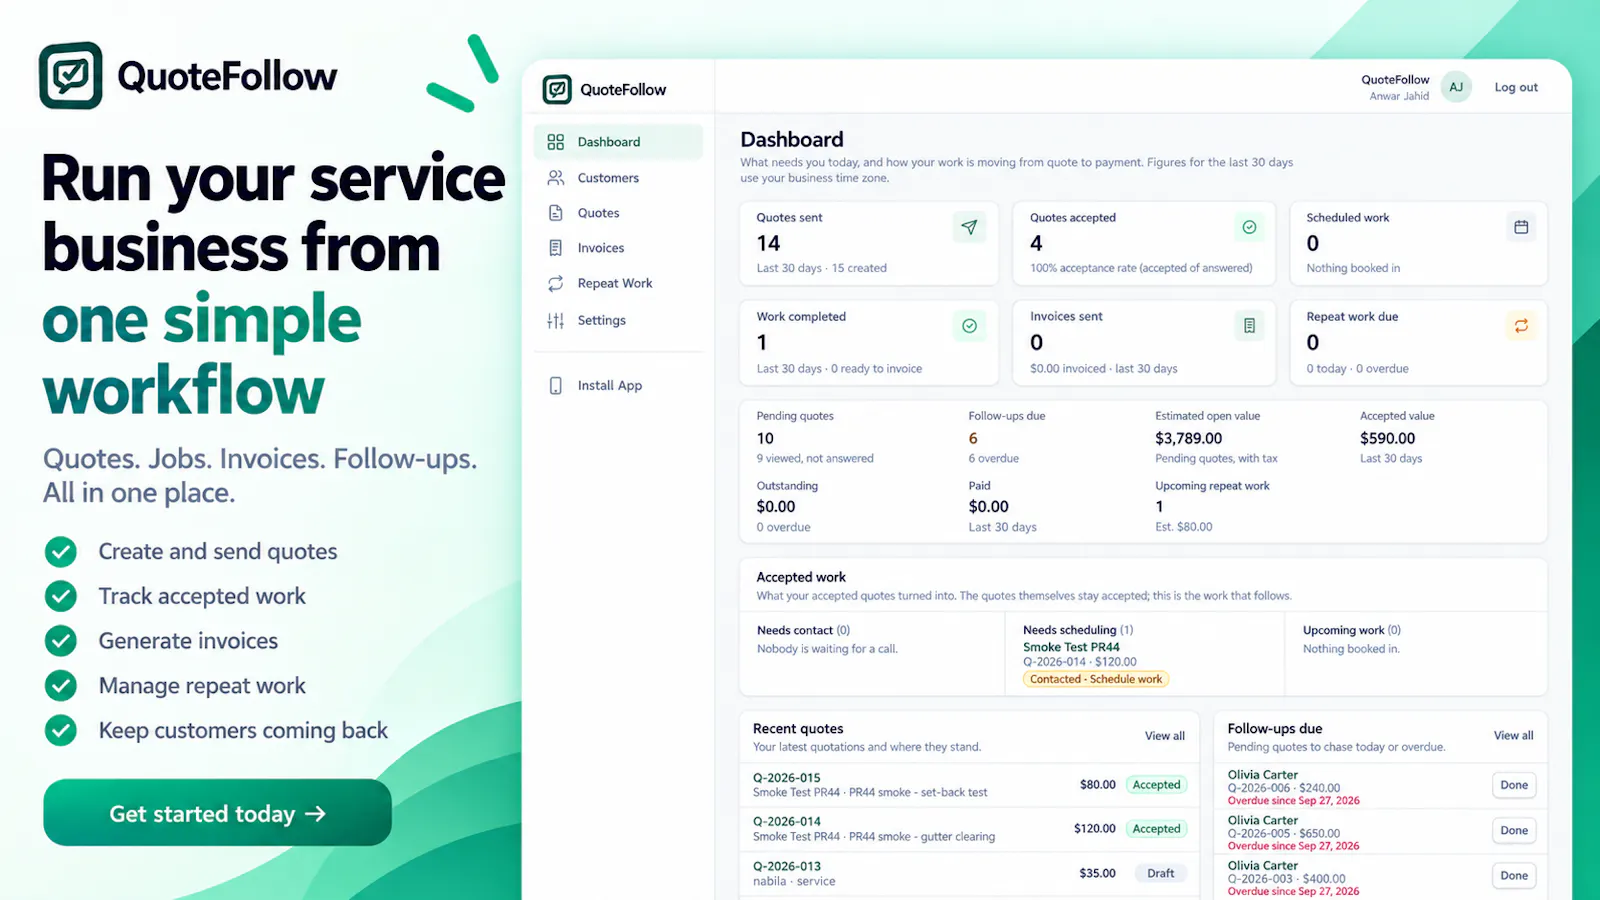Image resolution: width=1600 pixels, height=900 pixels.
Task: Open quote Q-2026-013 row
Action: [x=969, y=873]
